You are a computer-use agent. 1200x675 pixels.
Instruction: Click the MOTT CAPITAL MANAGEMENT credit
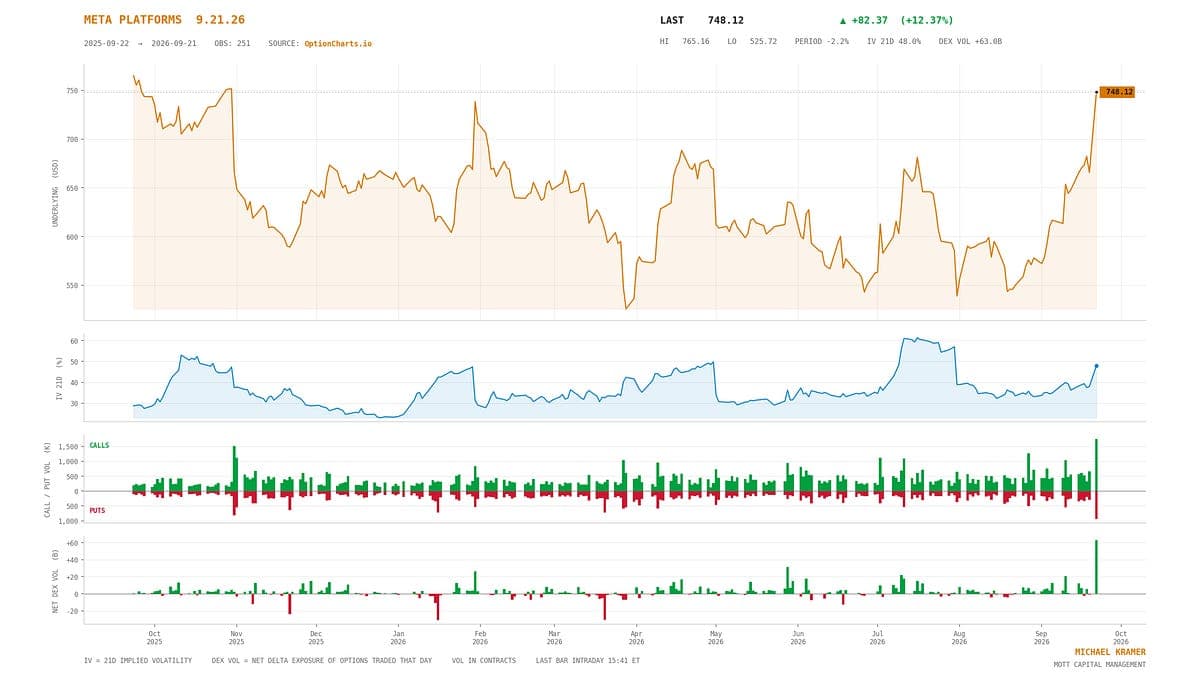click(1100, 664)
